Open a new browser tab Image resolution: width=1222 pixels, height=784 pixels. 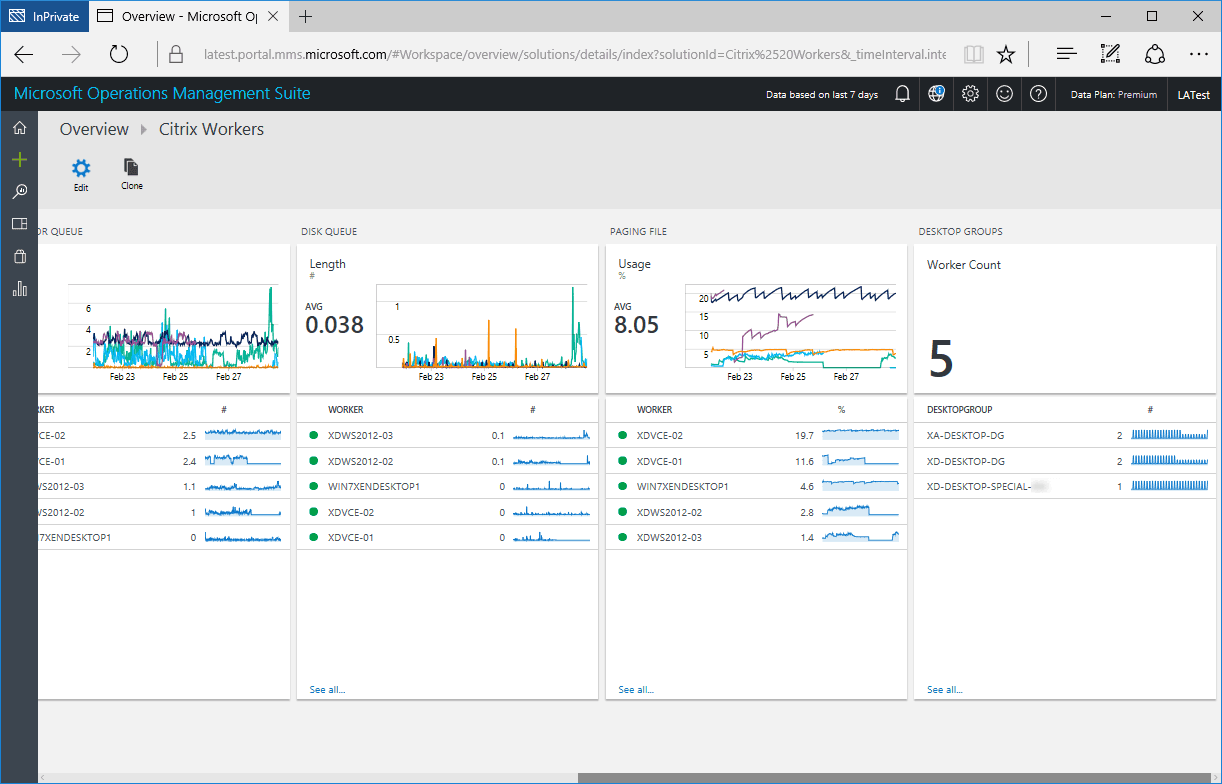point(305,16)
